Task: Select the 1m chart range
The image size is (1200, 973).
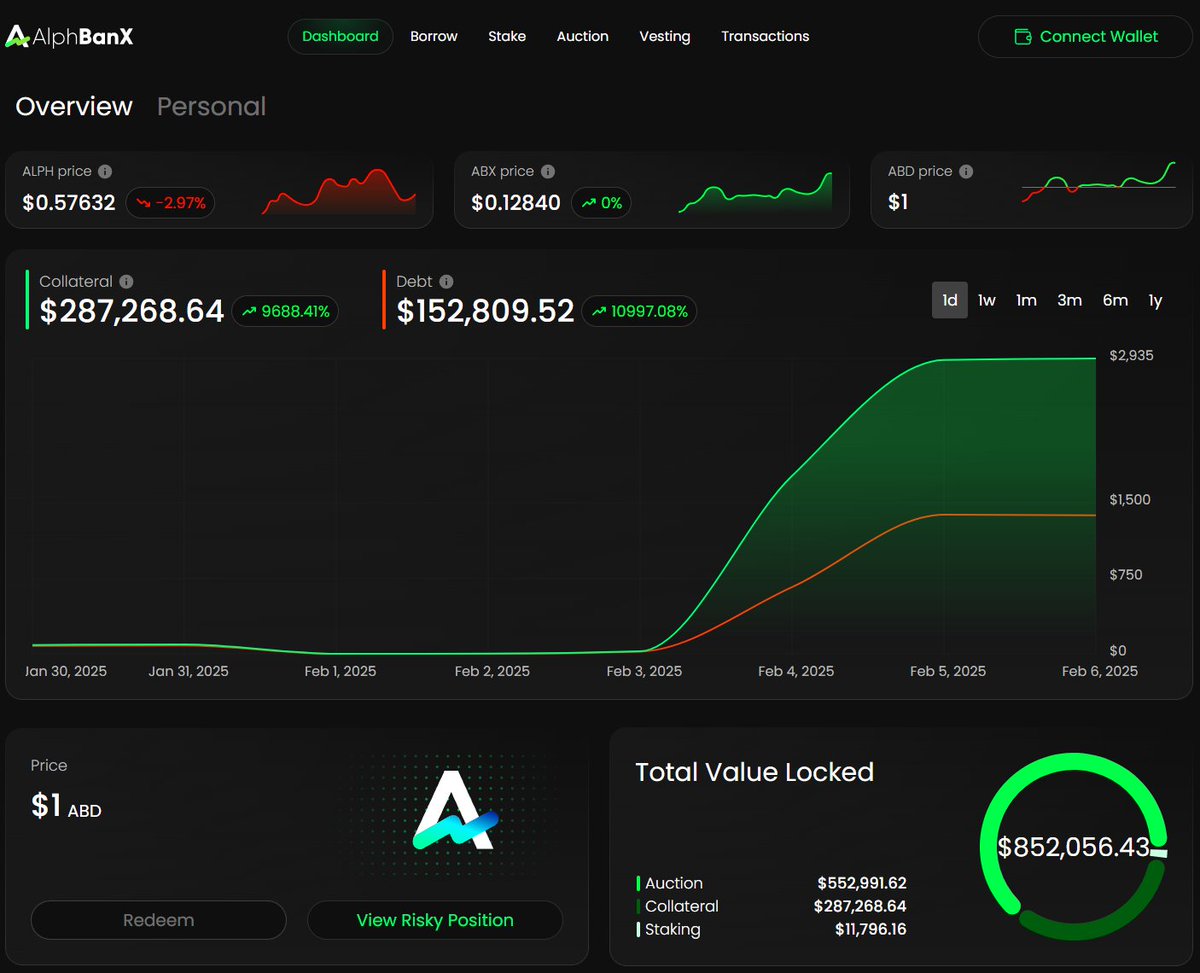Action: point(1026,300)
